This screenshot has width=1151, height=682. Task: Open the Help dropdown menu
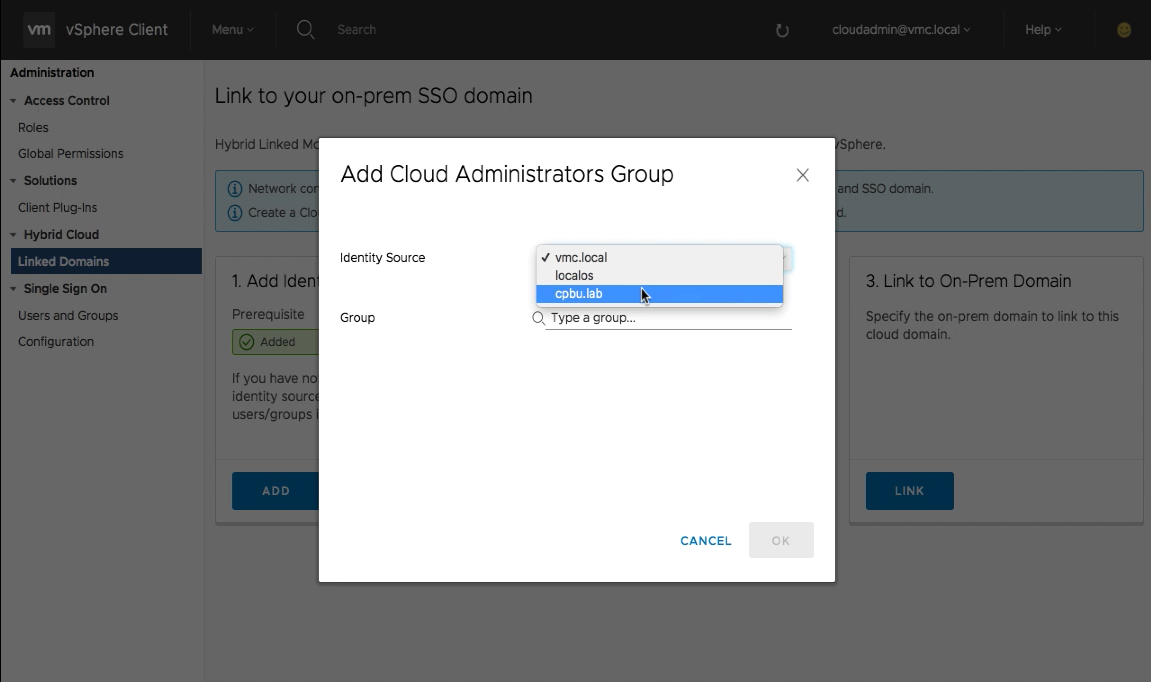pos(1043,30)
